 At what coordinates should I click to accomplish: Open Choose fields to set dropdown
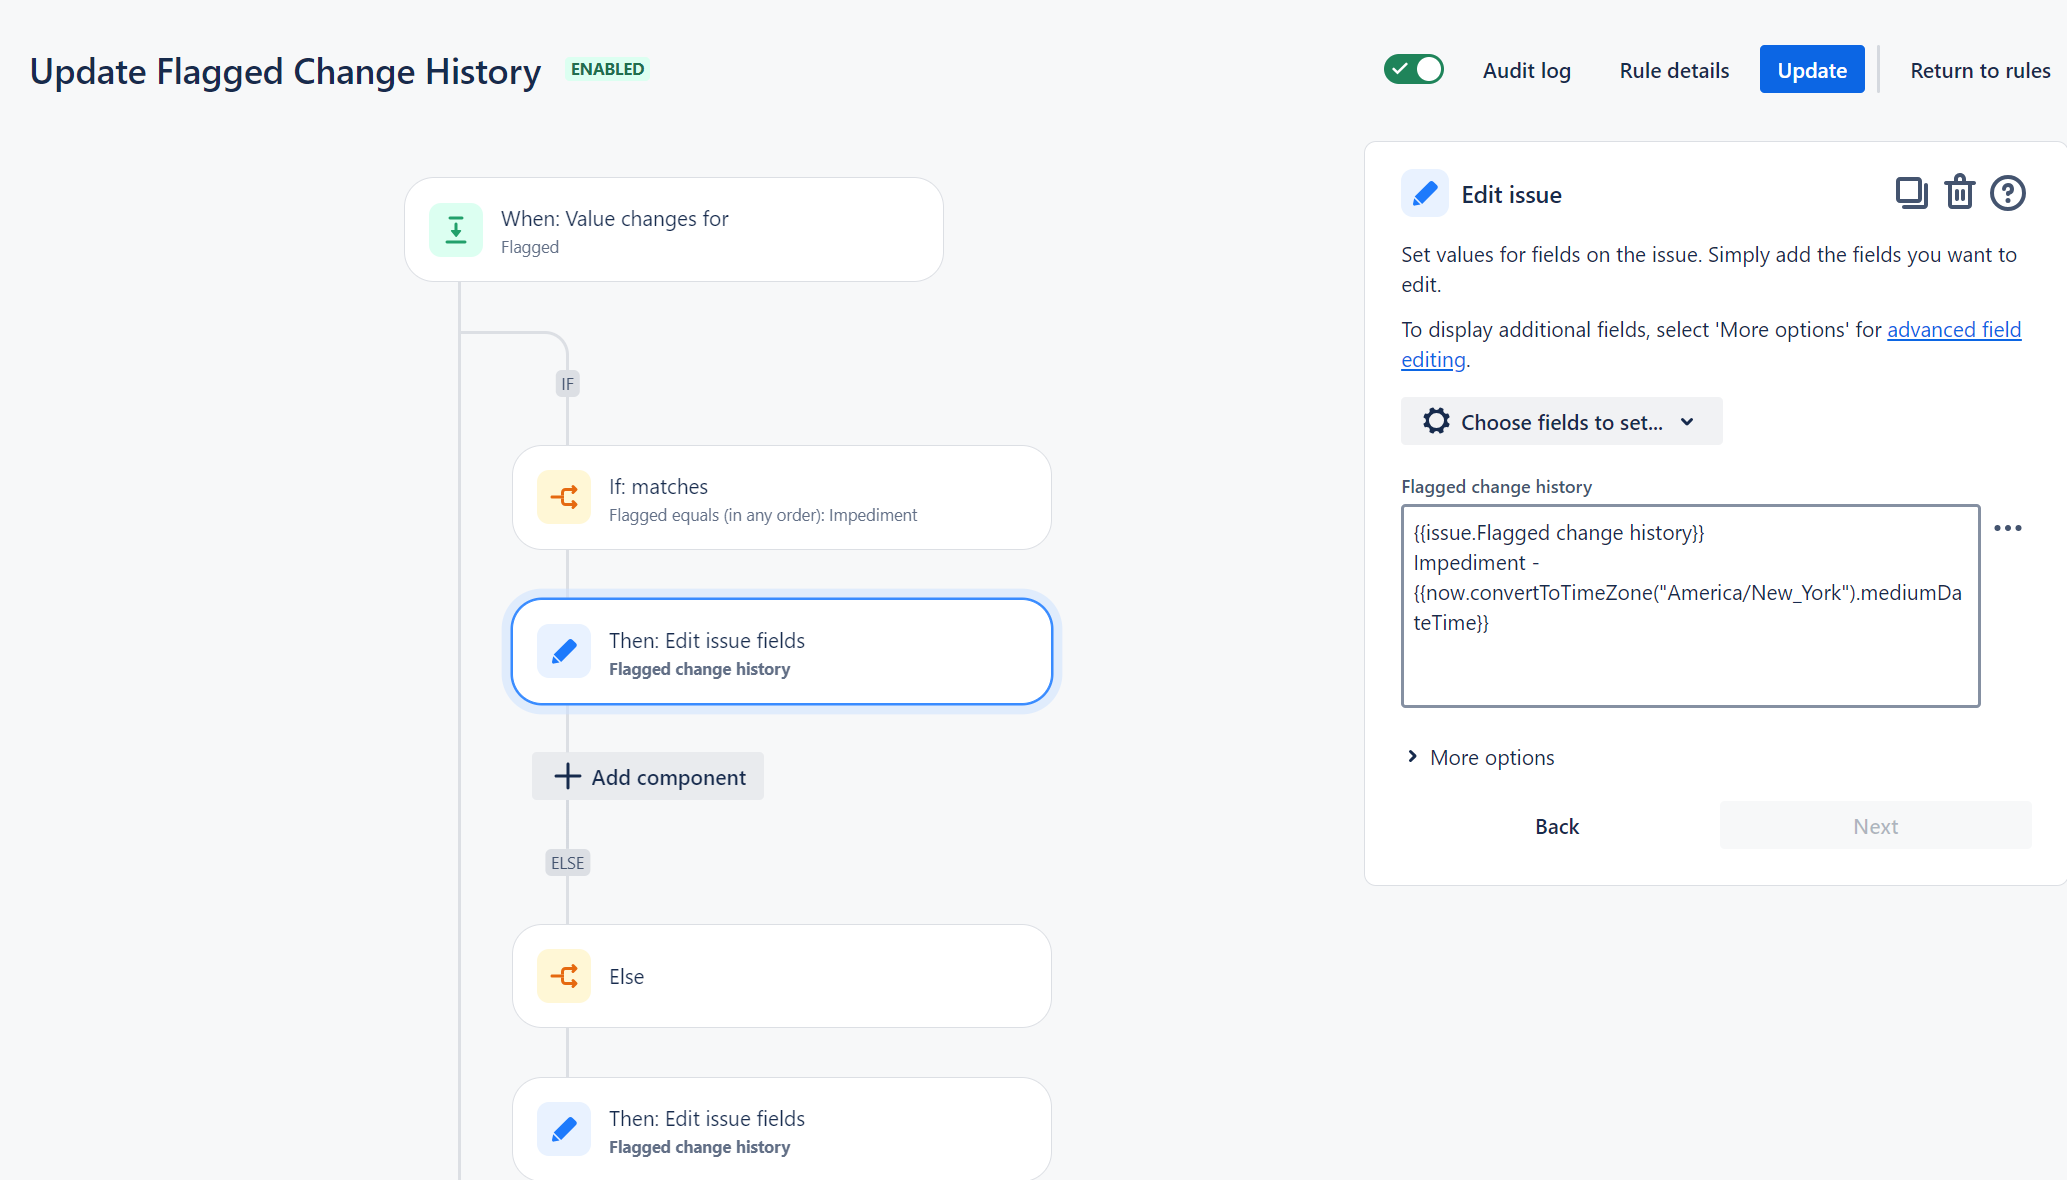click(1561, 422)
